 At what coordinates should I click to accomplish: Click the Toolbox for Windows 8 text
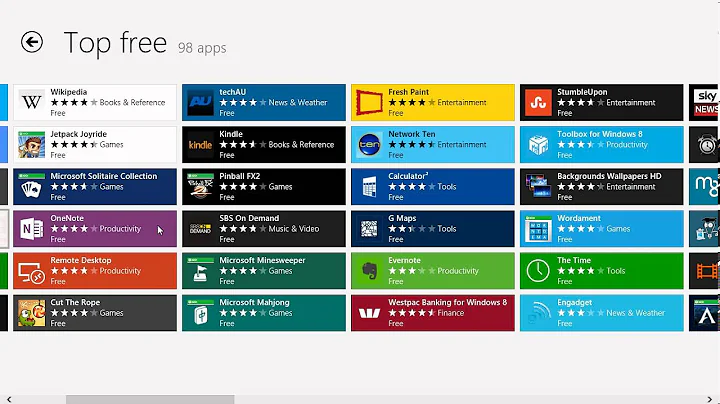point(600,134)
